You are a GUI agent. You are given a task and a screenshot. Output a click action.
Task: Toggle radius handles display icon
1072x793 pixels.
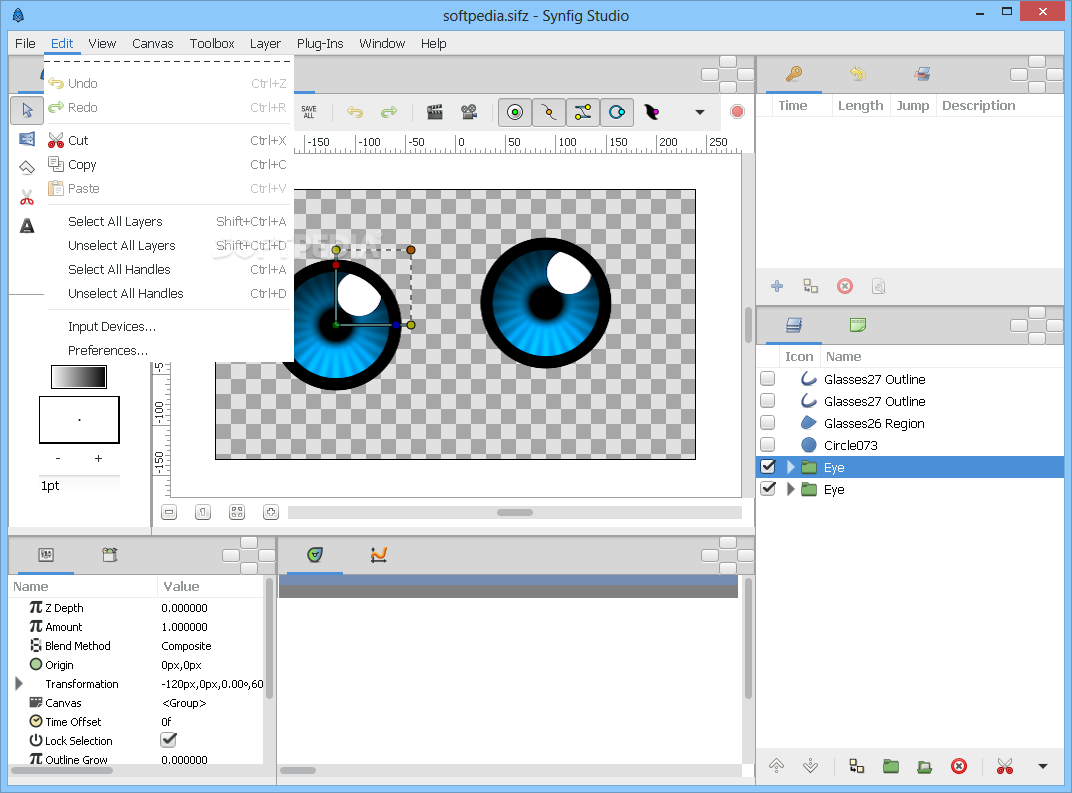point(617,112)
